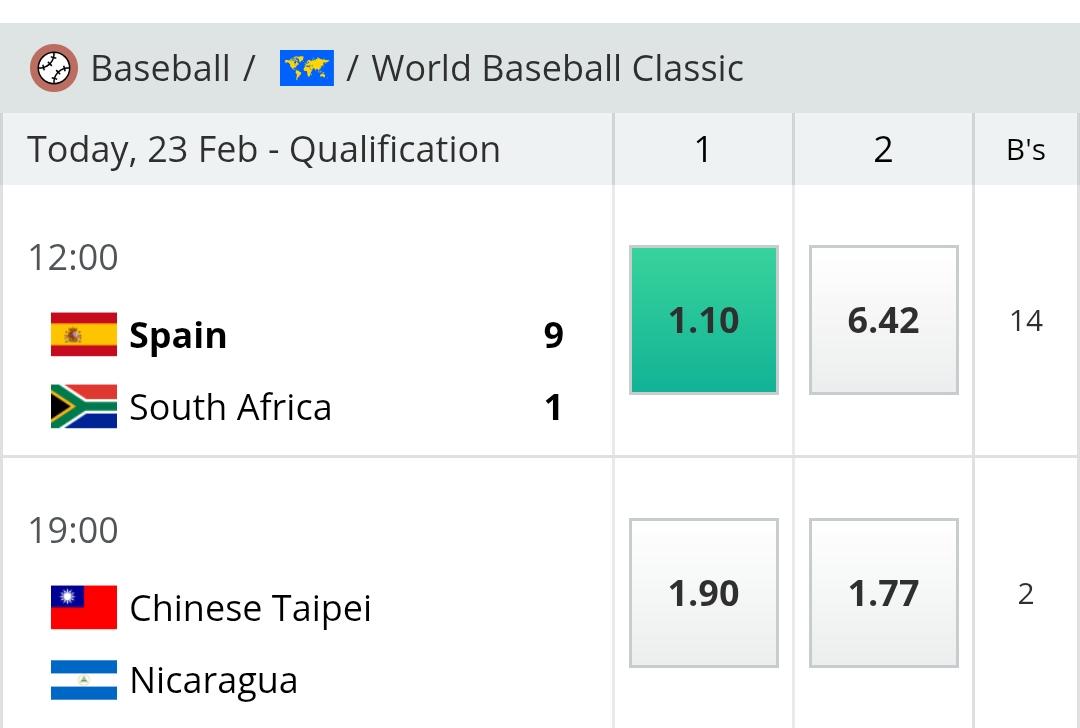Select 1.77 odds for Nicaragua
Viewport: 1080px width, 728px height.
tap(884, 593)
